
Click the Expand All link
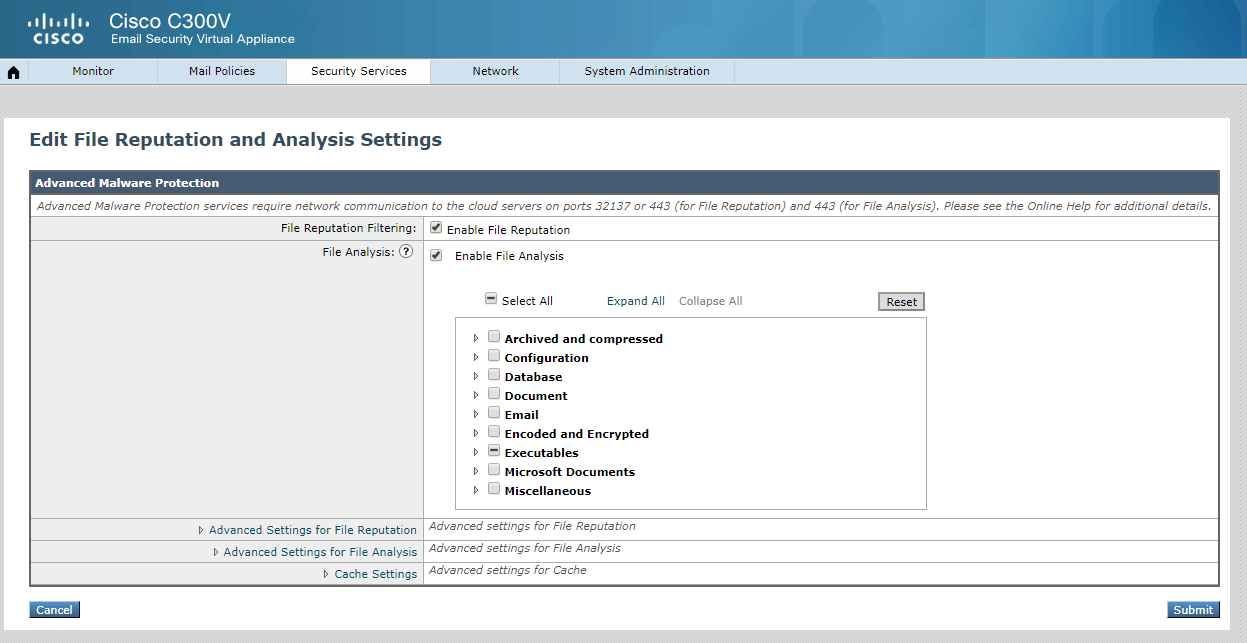[636, 301]
